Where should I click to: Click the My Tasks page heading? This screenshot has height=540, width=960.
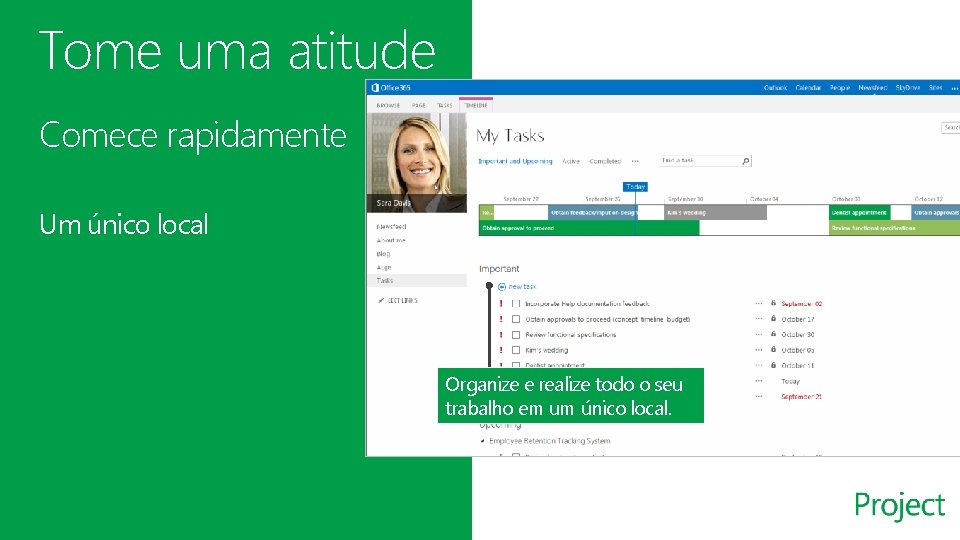(x=510, y=135)
